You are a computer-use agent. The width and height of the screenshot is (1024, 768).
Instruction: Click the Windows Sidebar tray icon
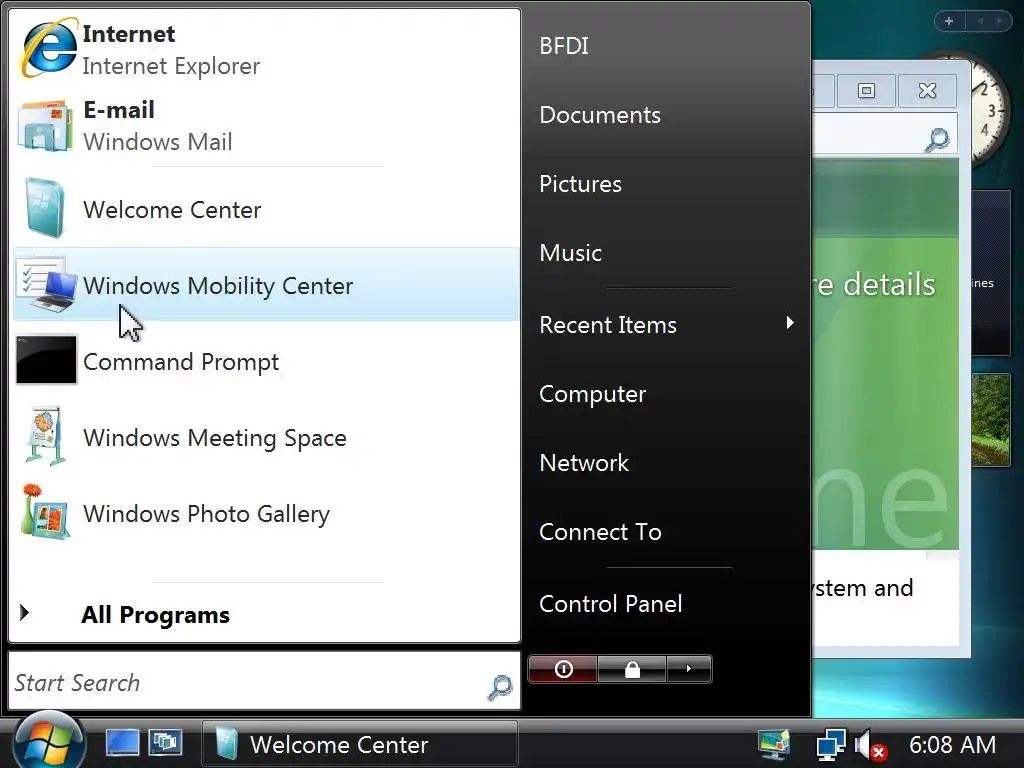pos(775,744)
